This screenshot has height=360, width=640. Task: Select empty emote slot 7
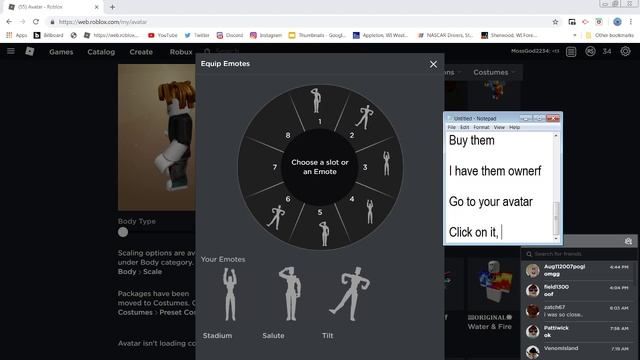(x=261, y=167)
